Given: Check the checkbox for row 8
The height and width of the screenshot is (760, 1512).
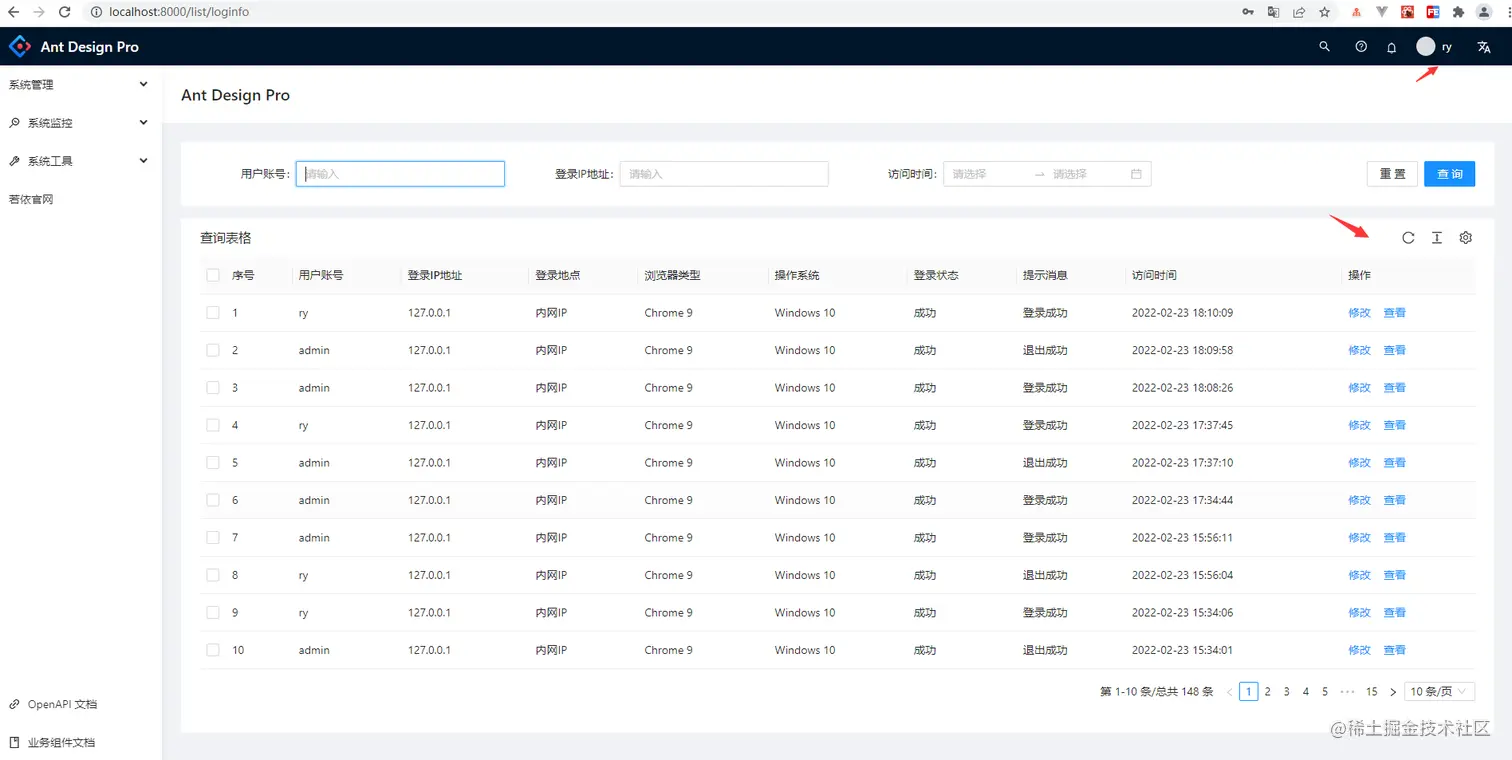Looking at the screenshot, I should pyautogui.click(x=213, y=575).
